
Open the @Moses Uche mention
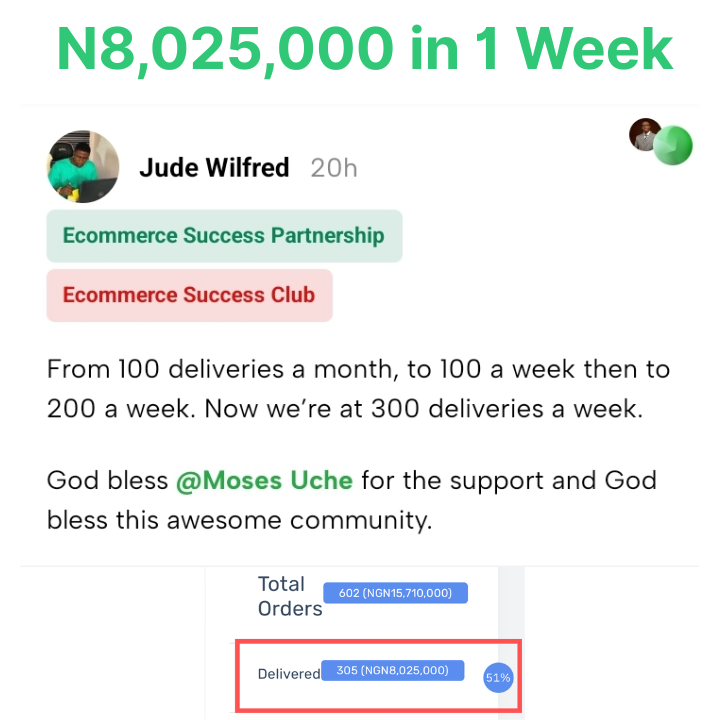pos(264,480)
